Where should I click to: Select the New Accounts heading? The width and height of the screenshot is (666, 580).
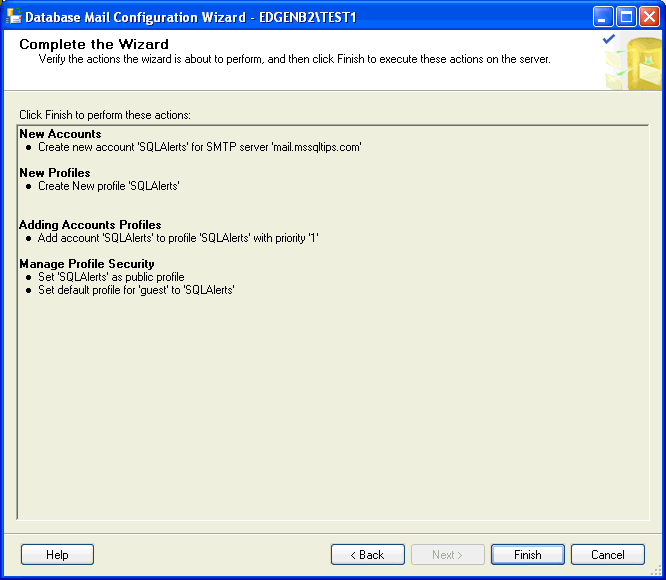pyautogui.click(x=60, y=134)
